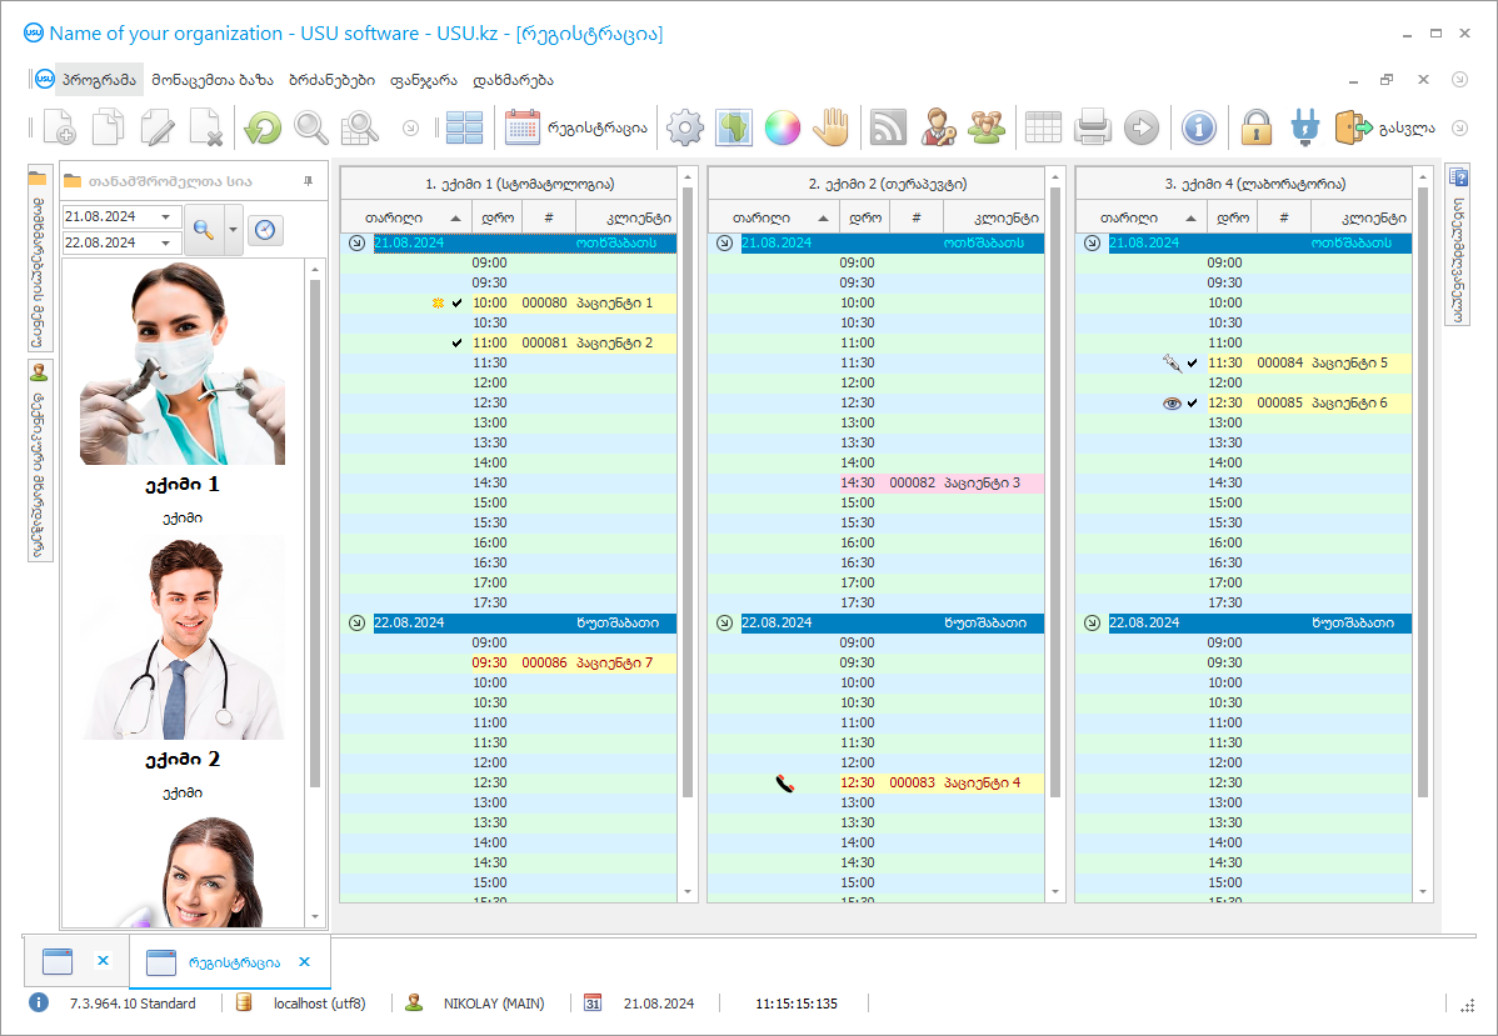
Task: Expand the arrow beside the search button
Action: coord(233,229)
